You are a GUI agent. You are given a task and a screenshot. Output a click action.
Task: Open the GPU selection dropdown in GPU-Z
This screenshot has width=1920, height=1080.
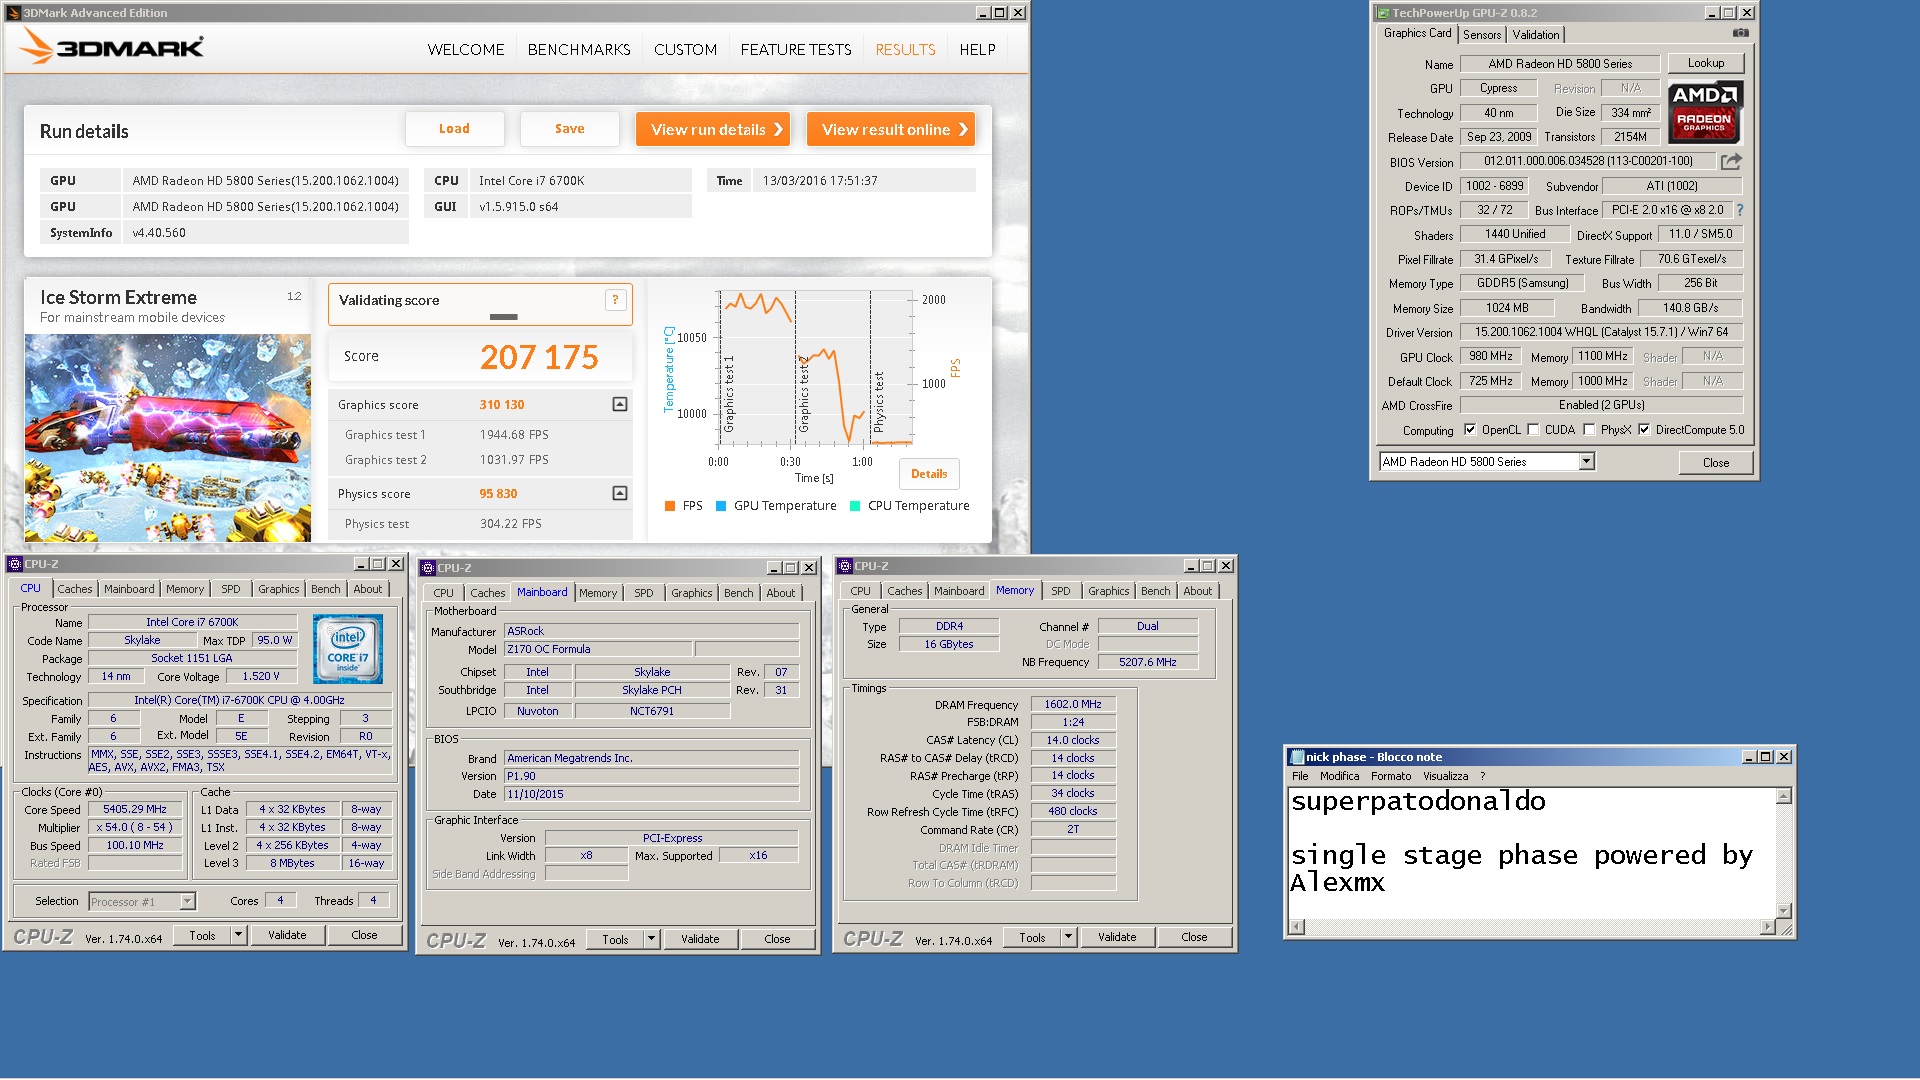1586,461
